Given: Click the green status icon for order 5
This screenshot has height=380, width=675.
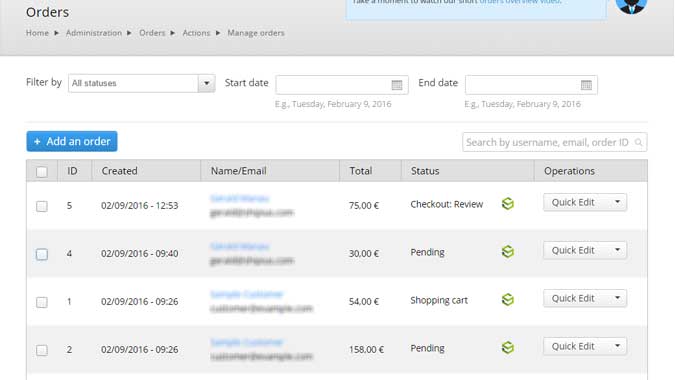Looking at the screenshot, I should (508, 204).
